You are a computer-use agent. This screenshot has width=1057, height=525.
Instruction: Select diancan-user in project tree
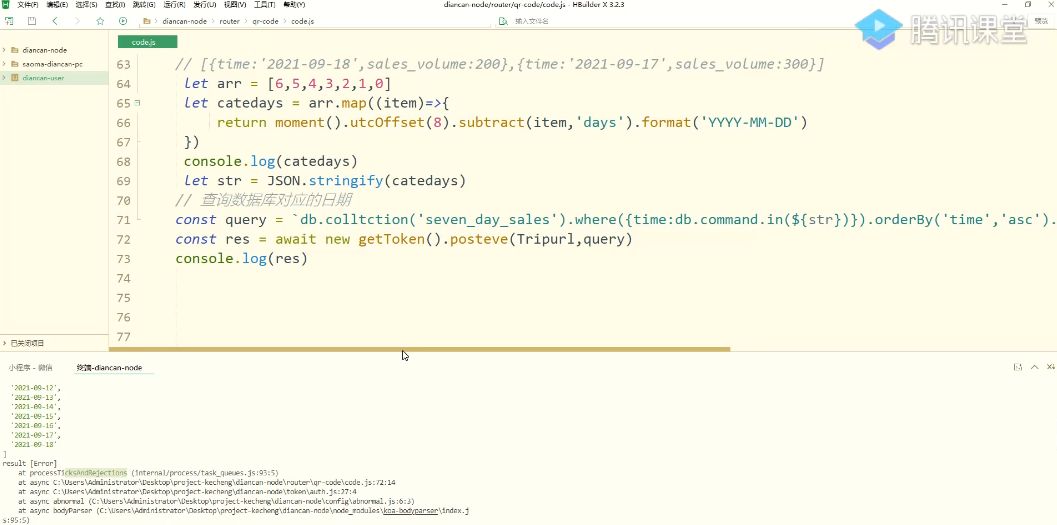point(43,78)
